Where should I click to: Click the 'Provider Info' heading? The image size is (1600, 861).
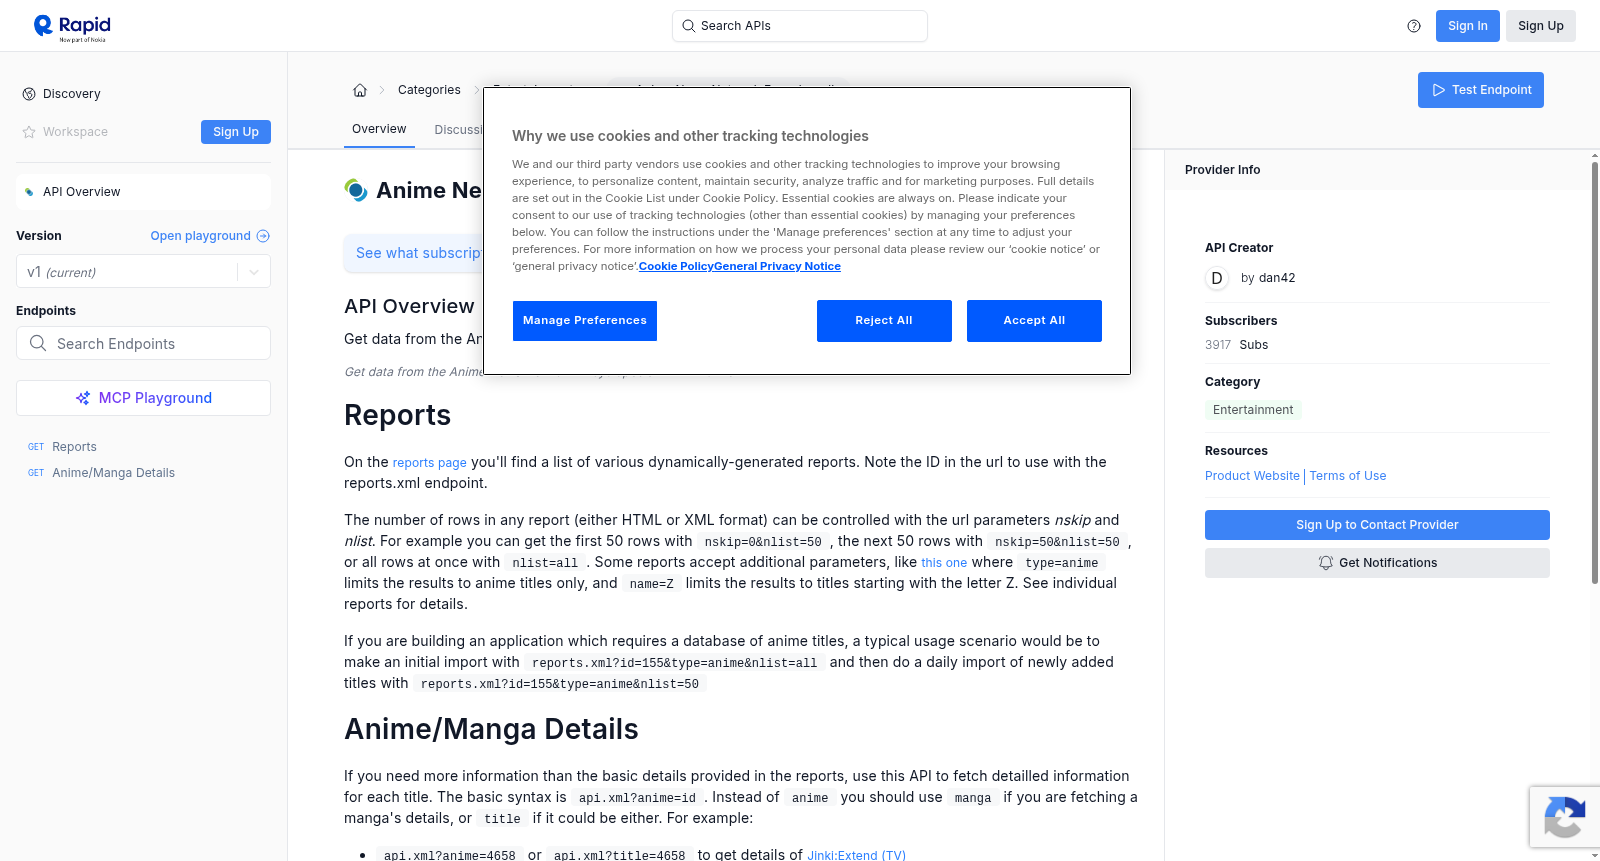pos(1222,170)
